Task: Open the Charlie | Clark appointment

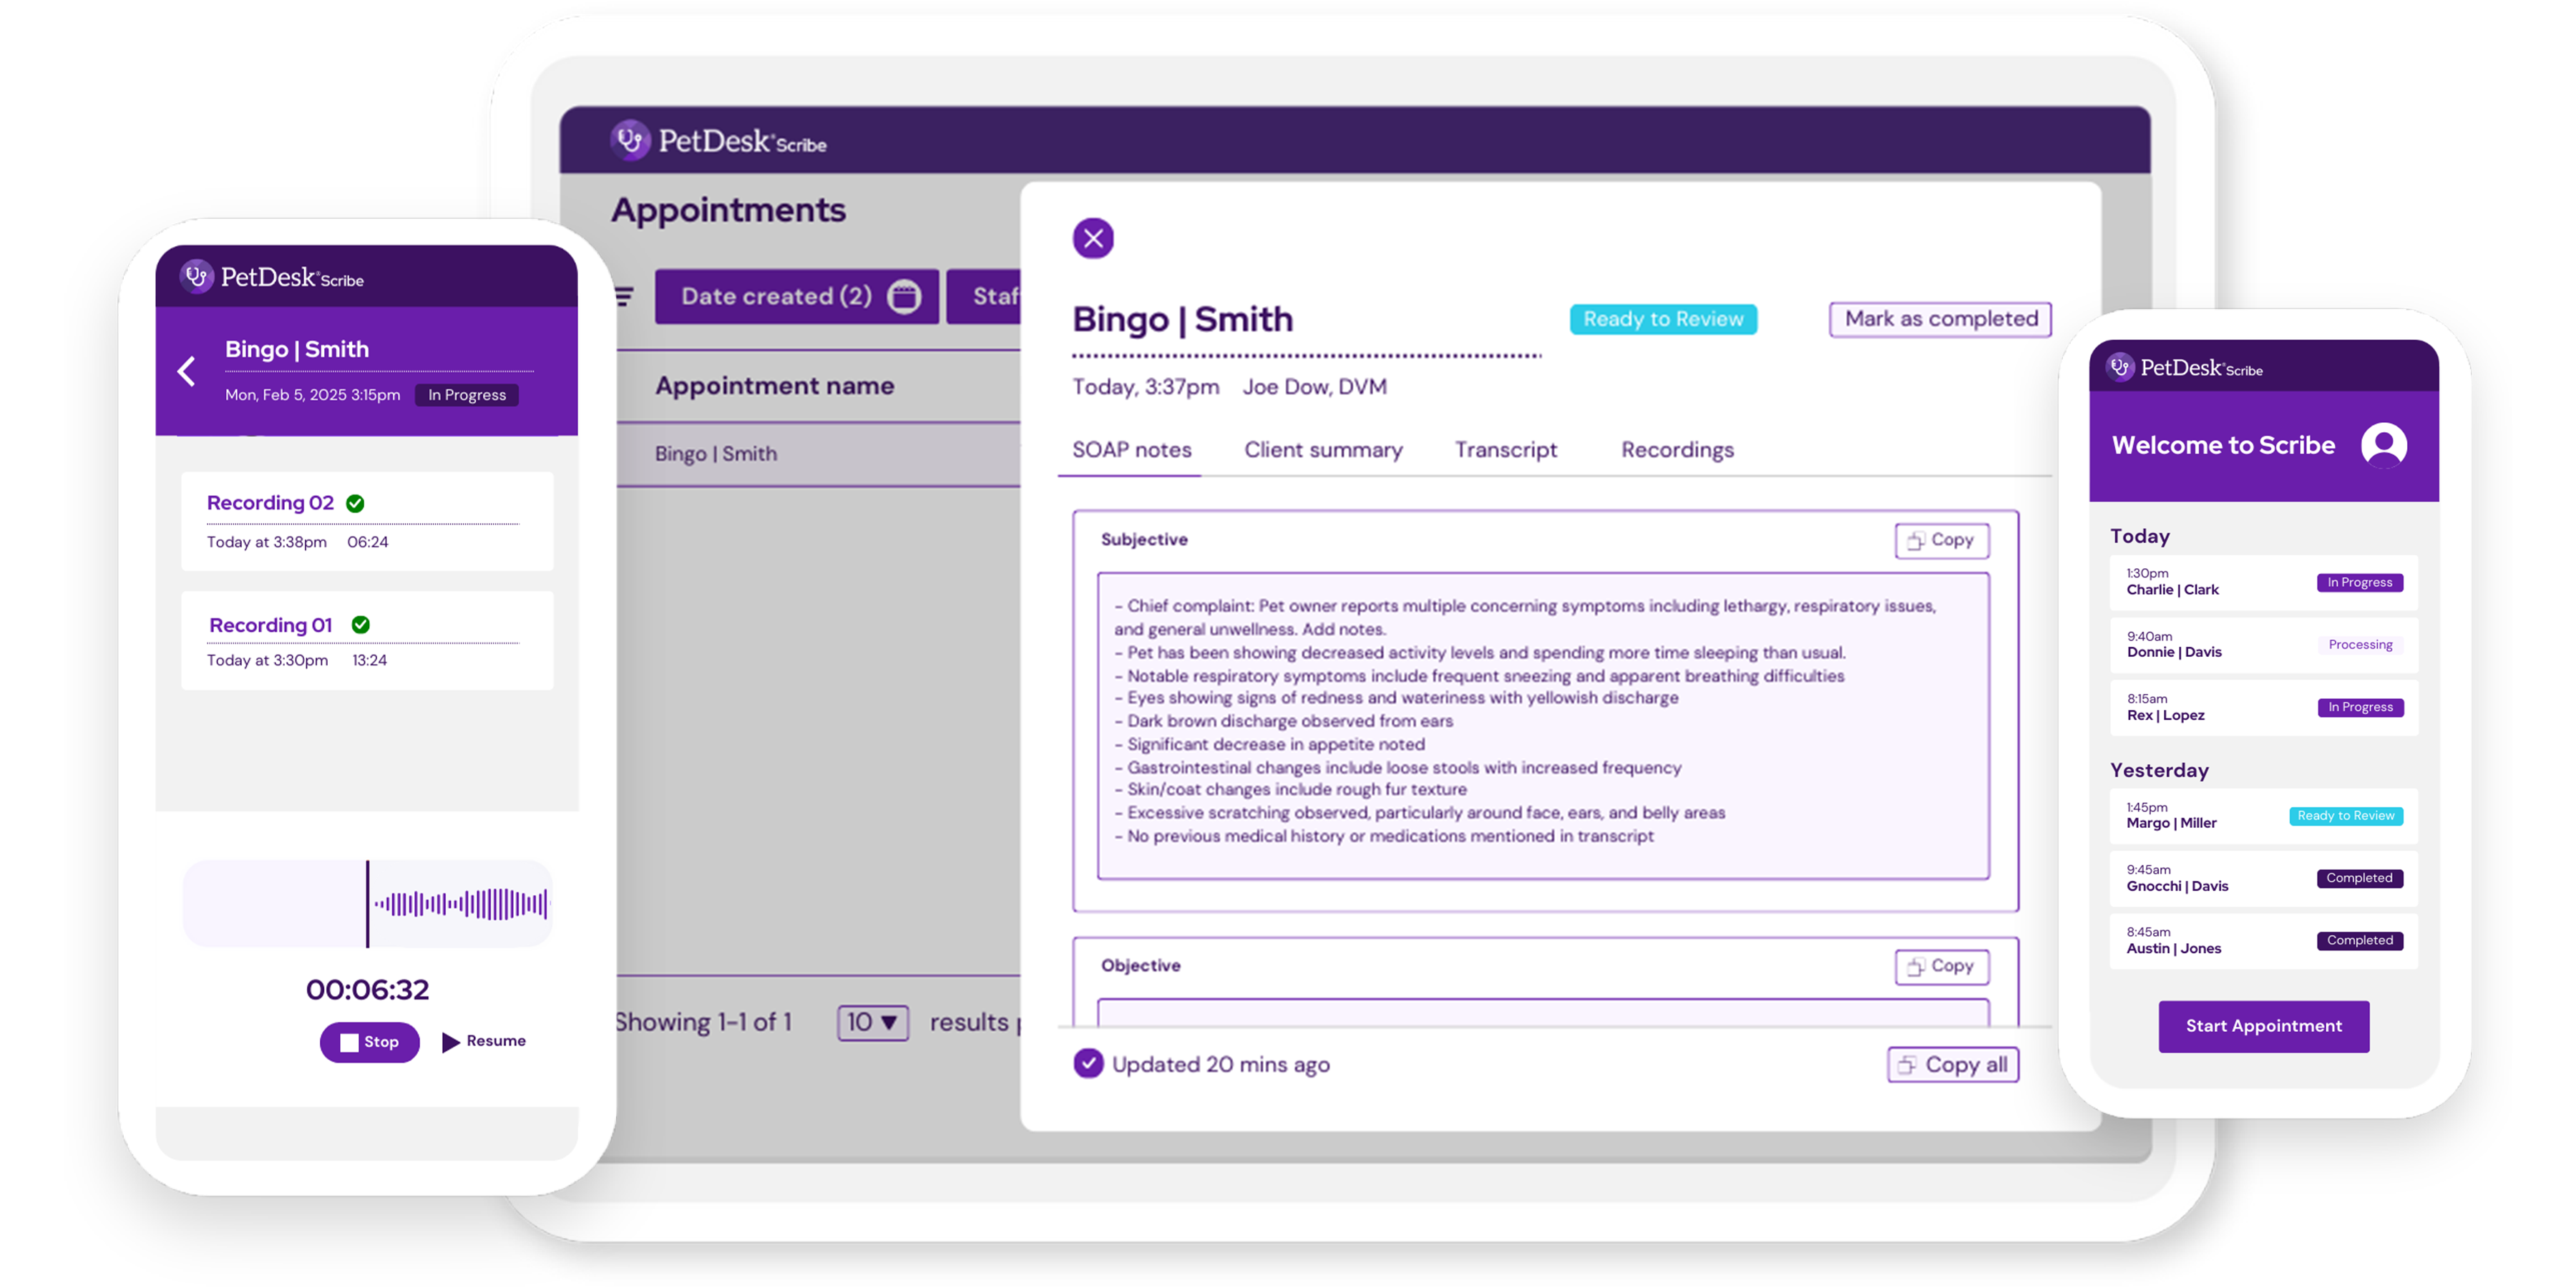Action: [2263, 582]
